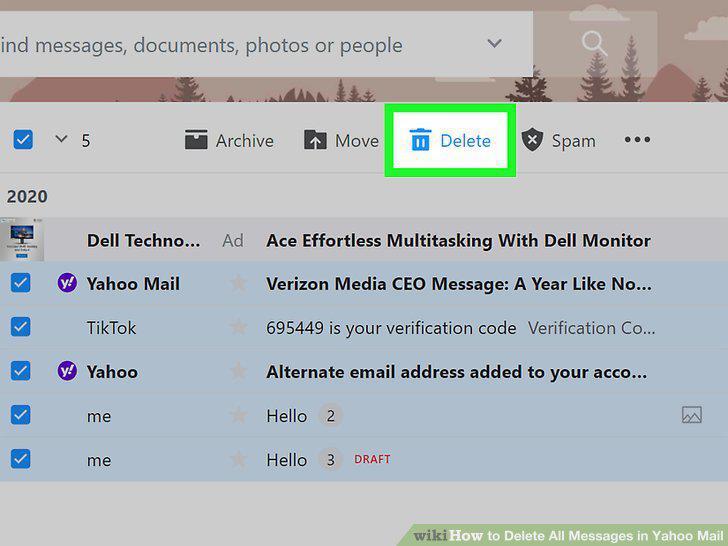Click the Spam shield icon
728x546 pixels.
532,140
